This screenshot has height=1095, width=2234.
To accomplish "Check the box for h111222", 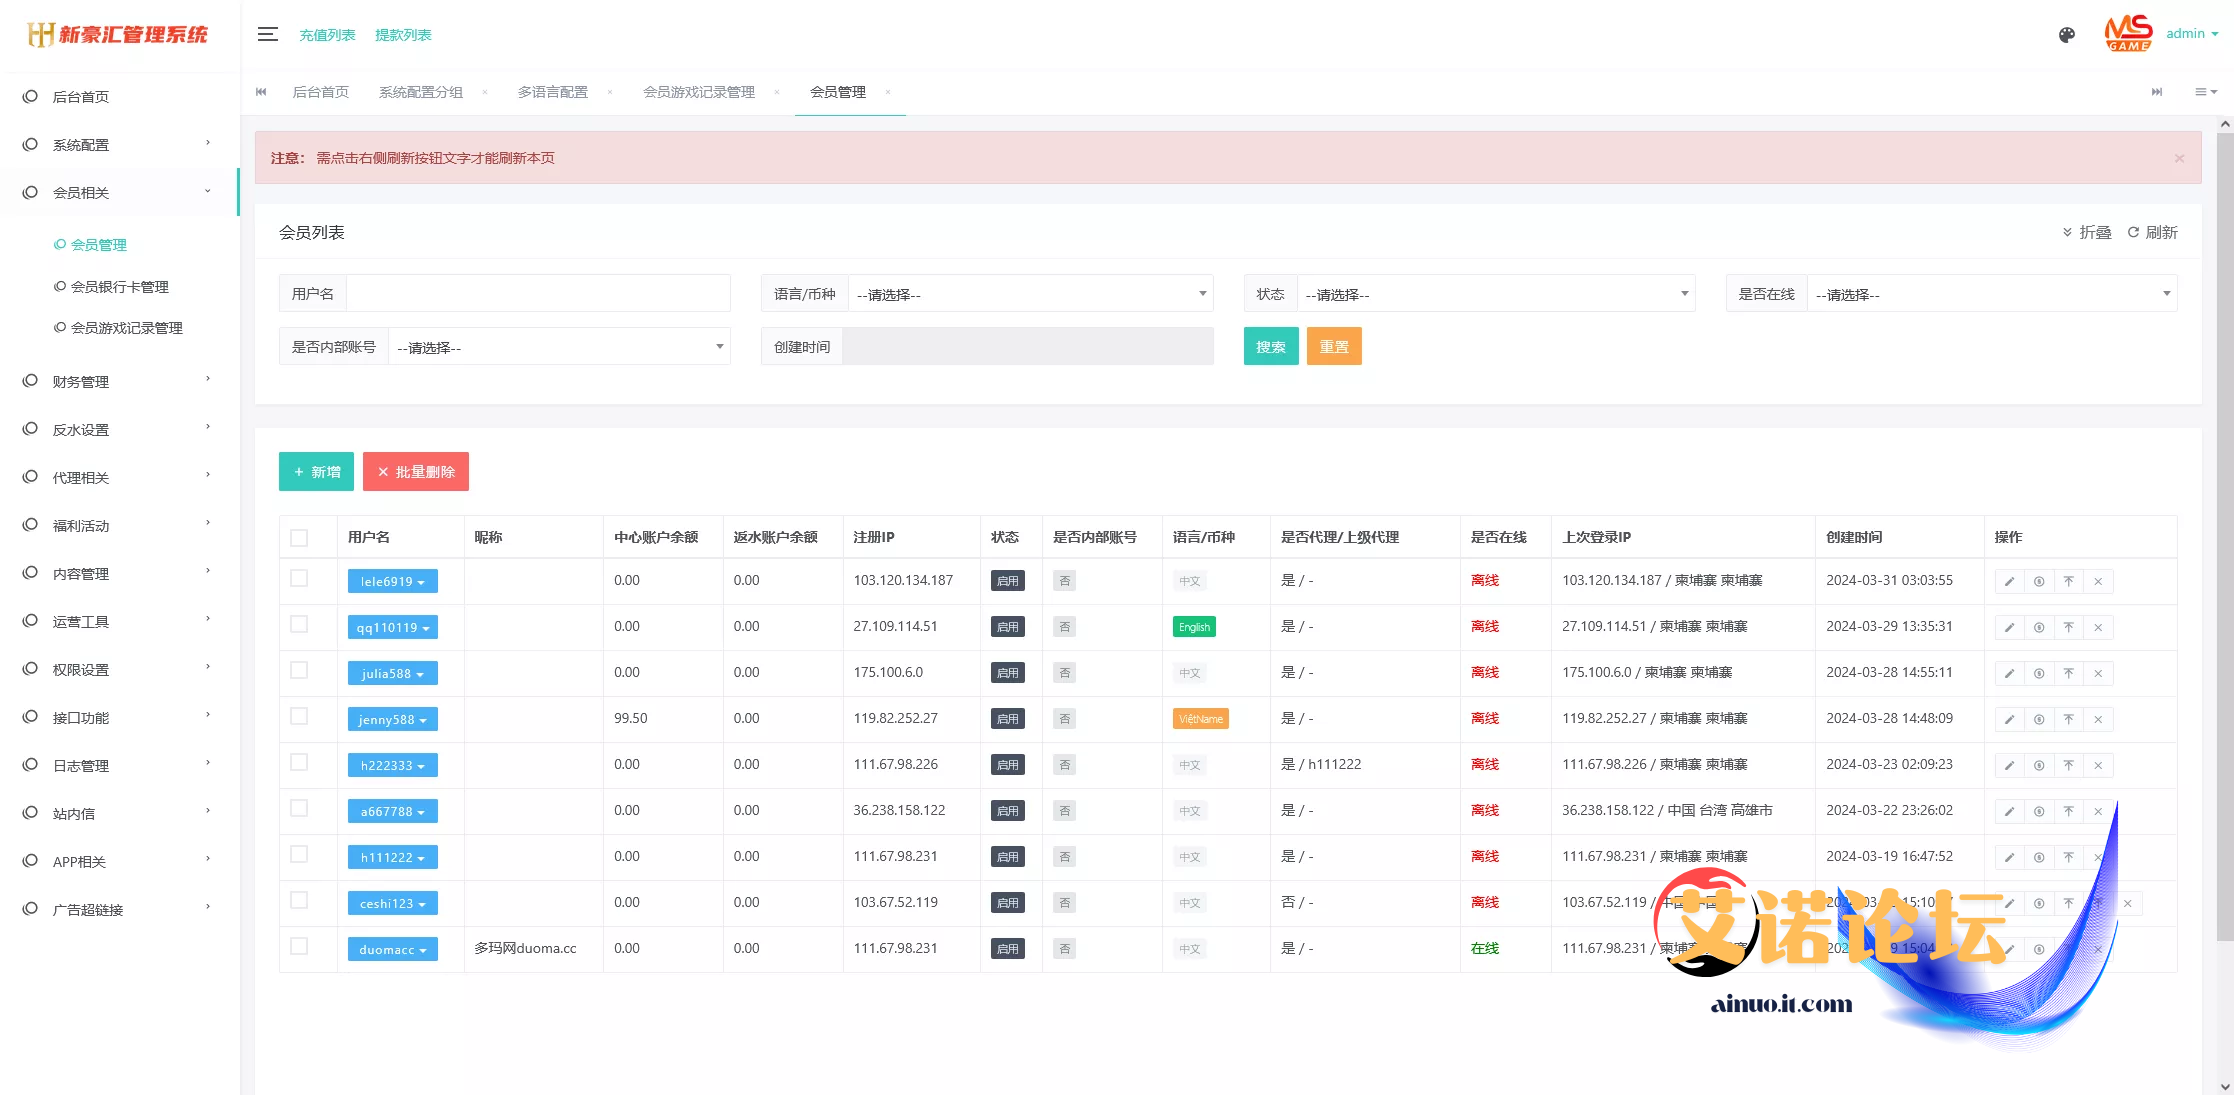I will (299, 854).
